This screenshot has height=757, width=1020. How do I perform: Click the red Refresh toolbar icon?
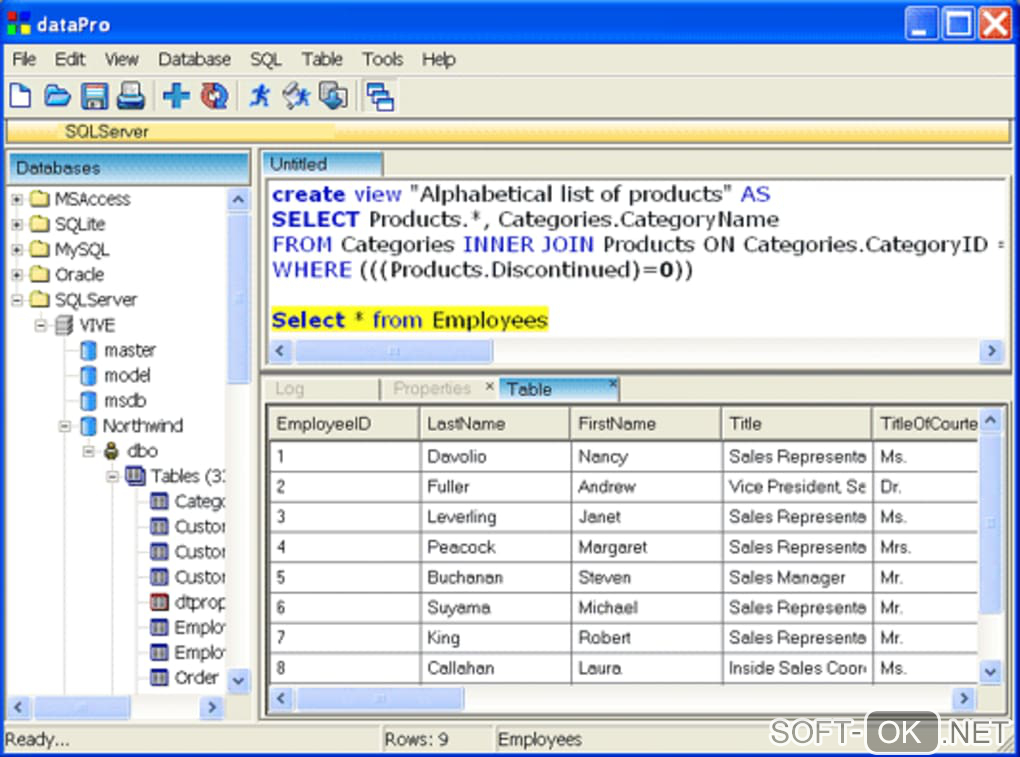[x=213, y=96]
